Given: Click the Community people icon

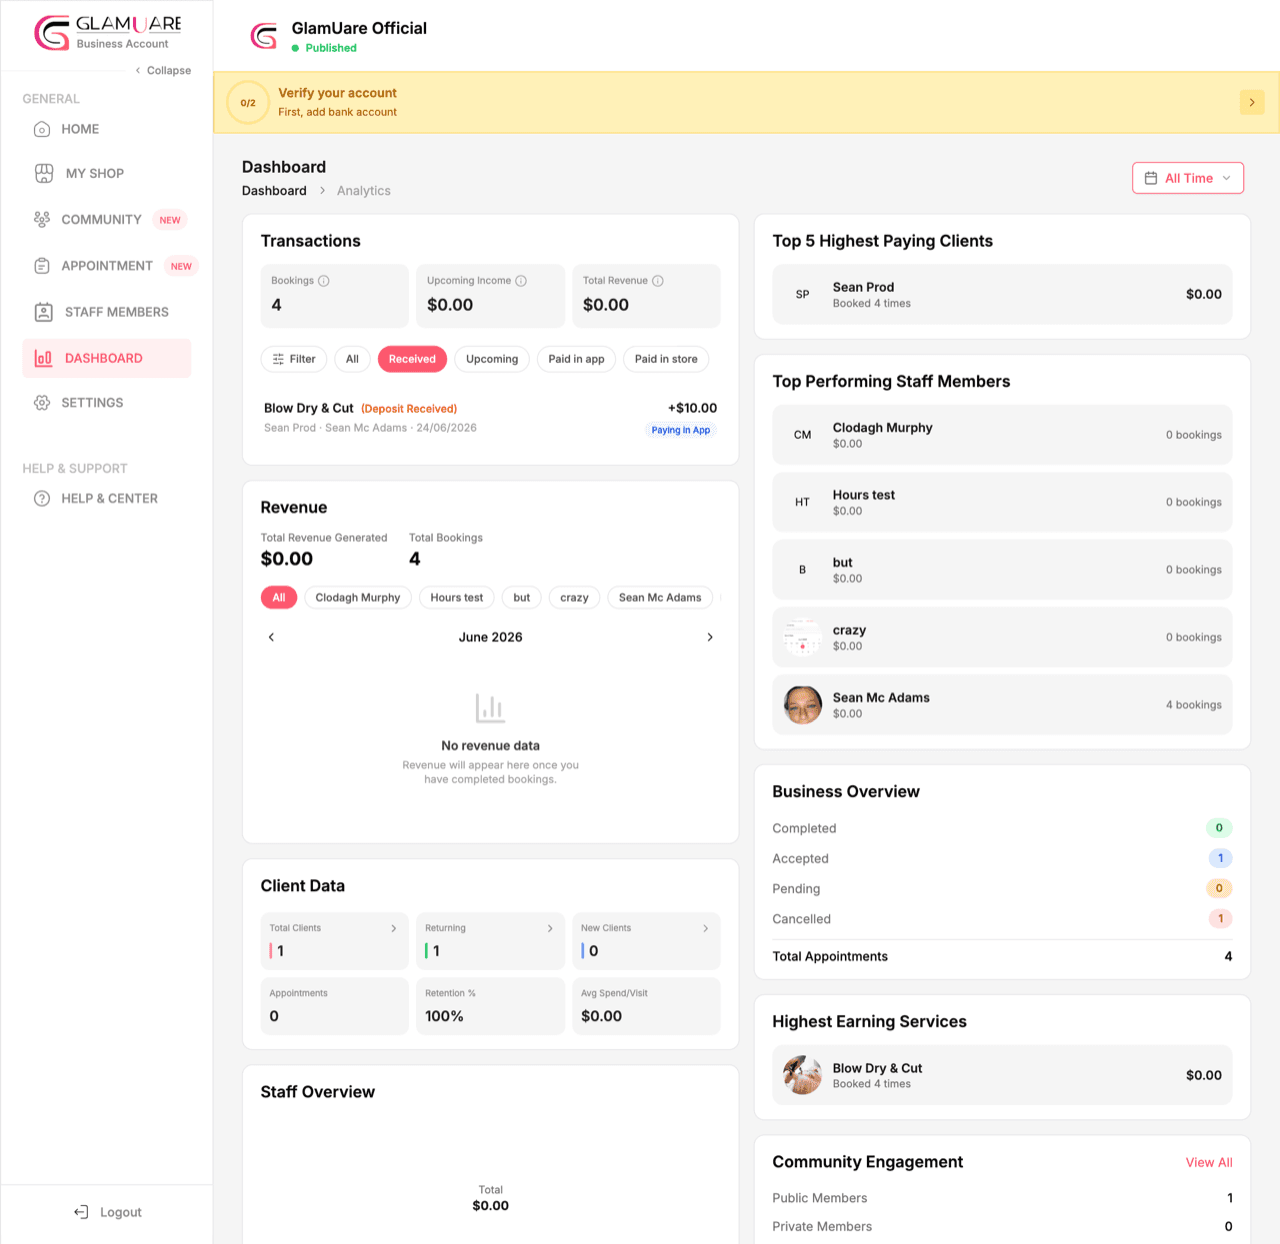Looking at the screenshot, I should pyautogui.click(x=42, y=219).
